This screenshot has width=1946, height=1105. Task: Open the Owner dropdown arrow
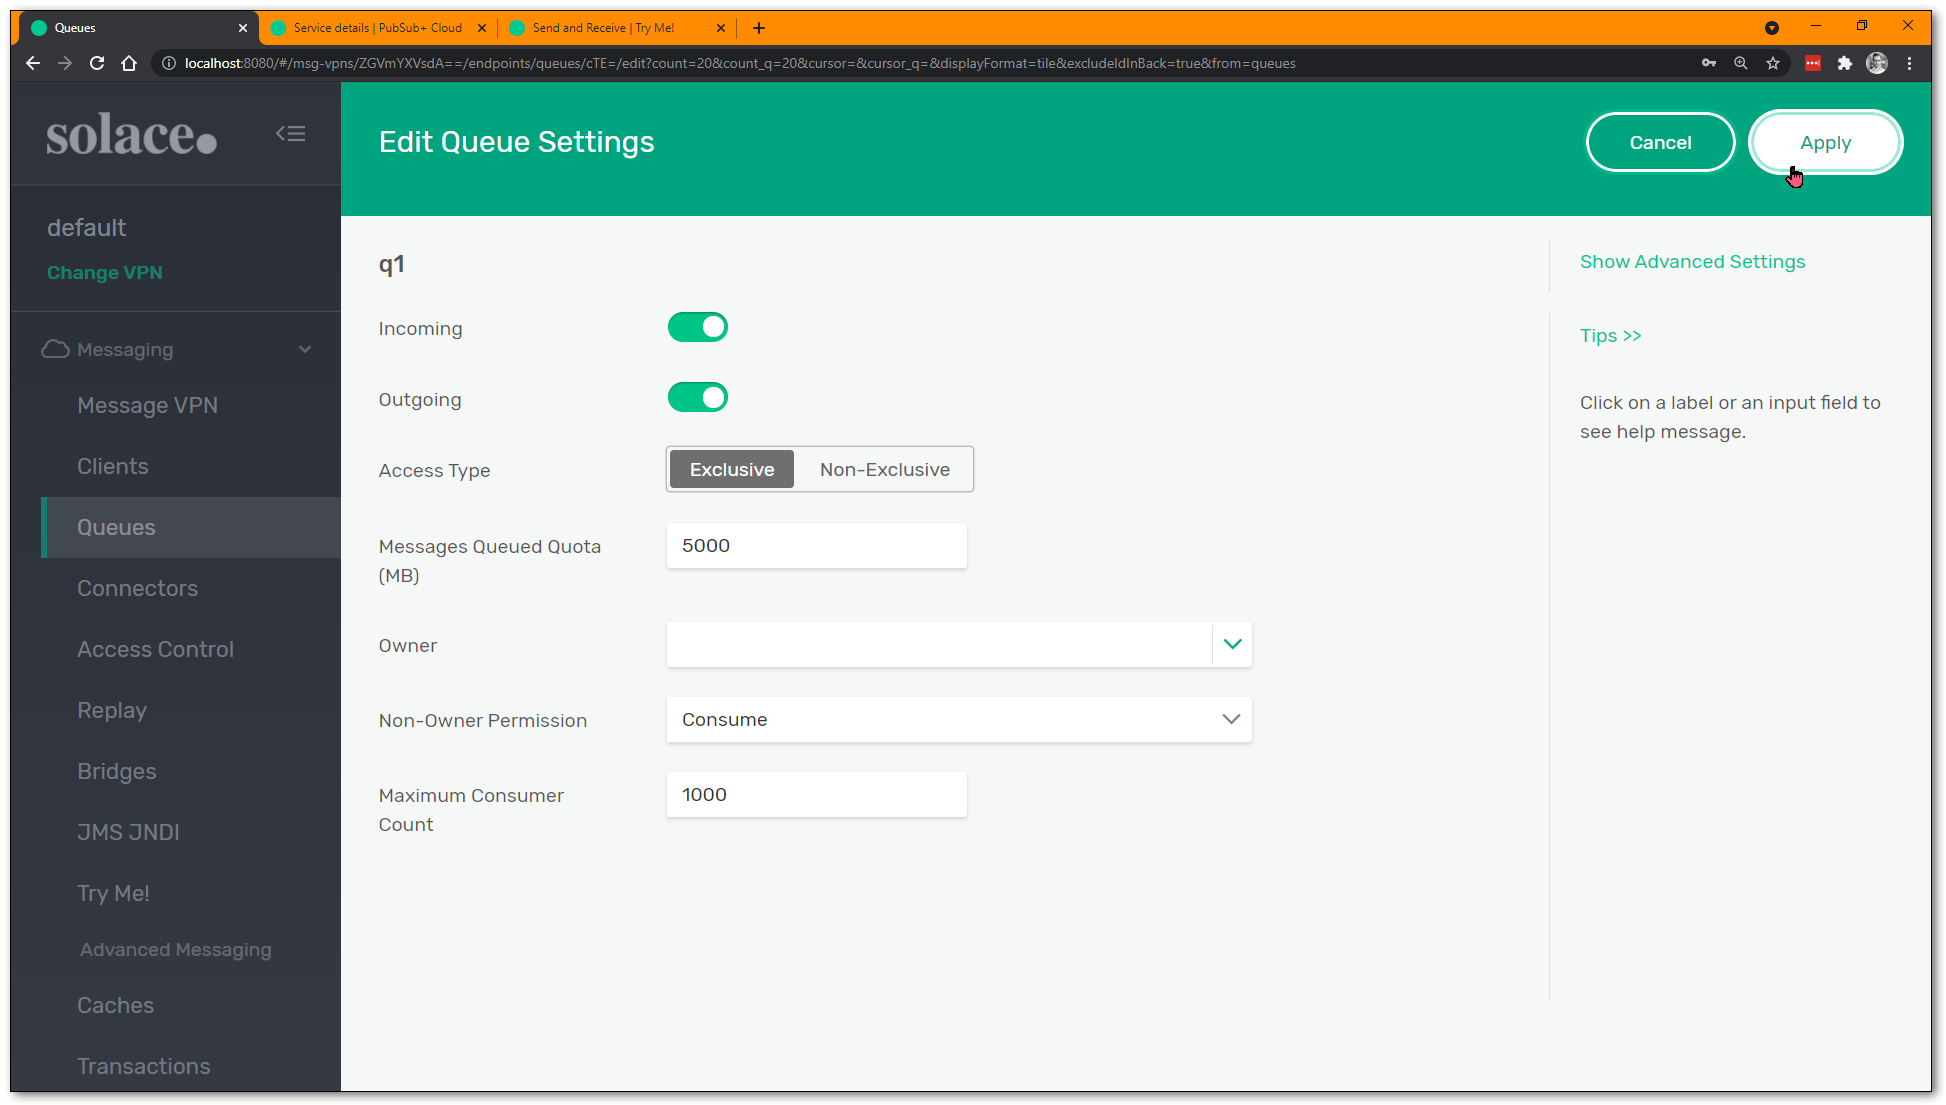[1232, 644]
